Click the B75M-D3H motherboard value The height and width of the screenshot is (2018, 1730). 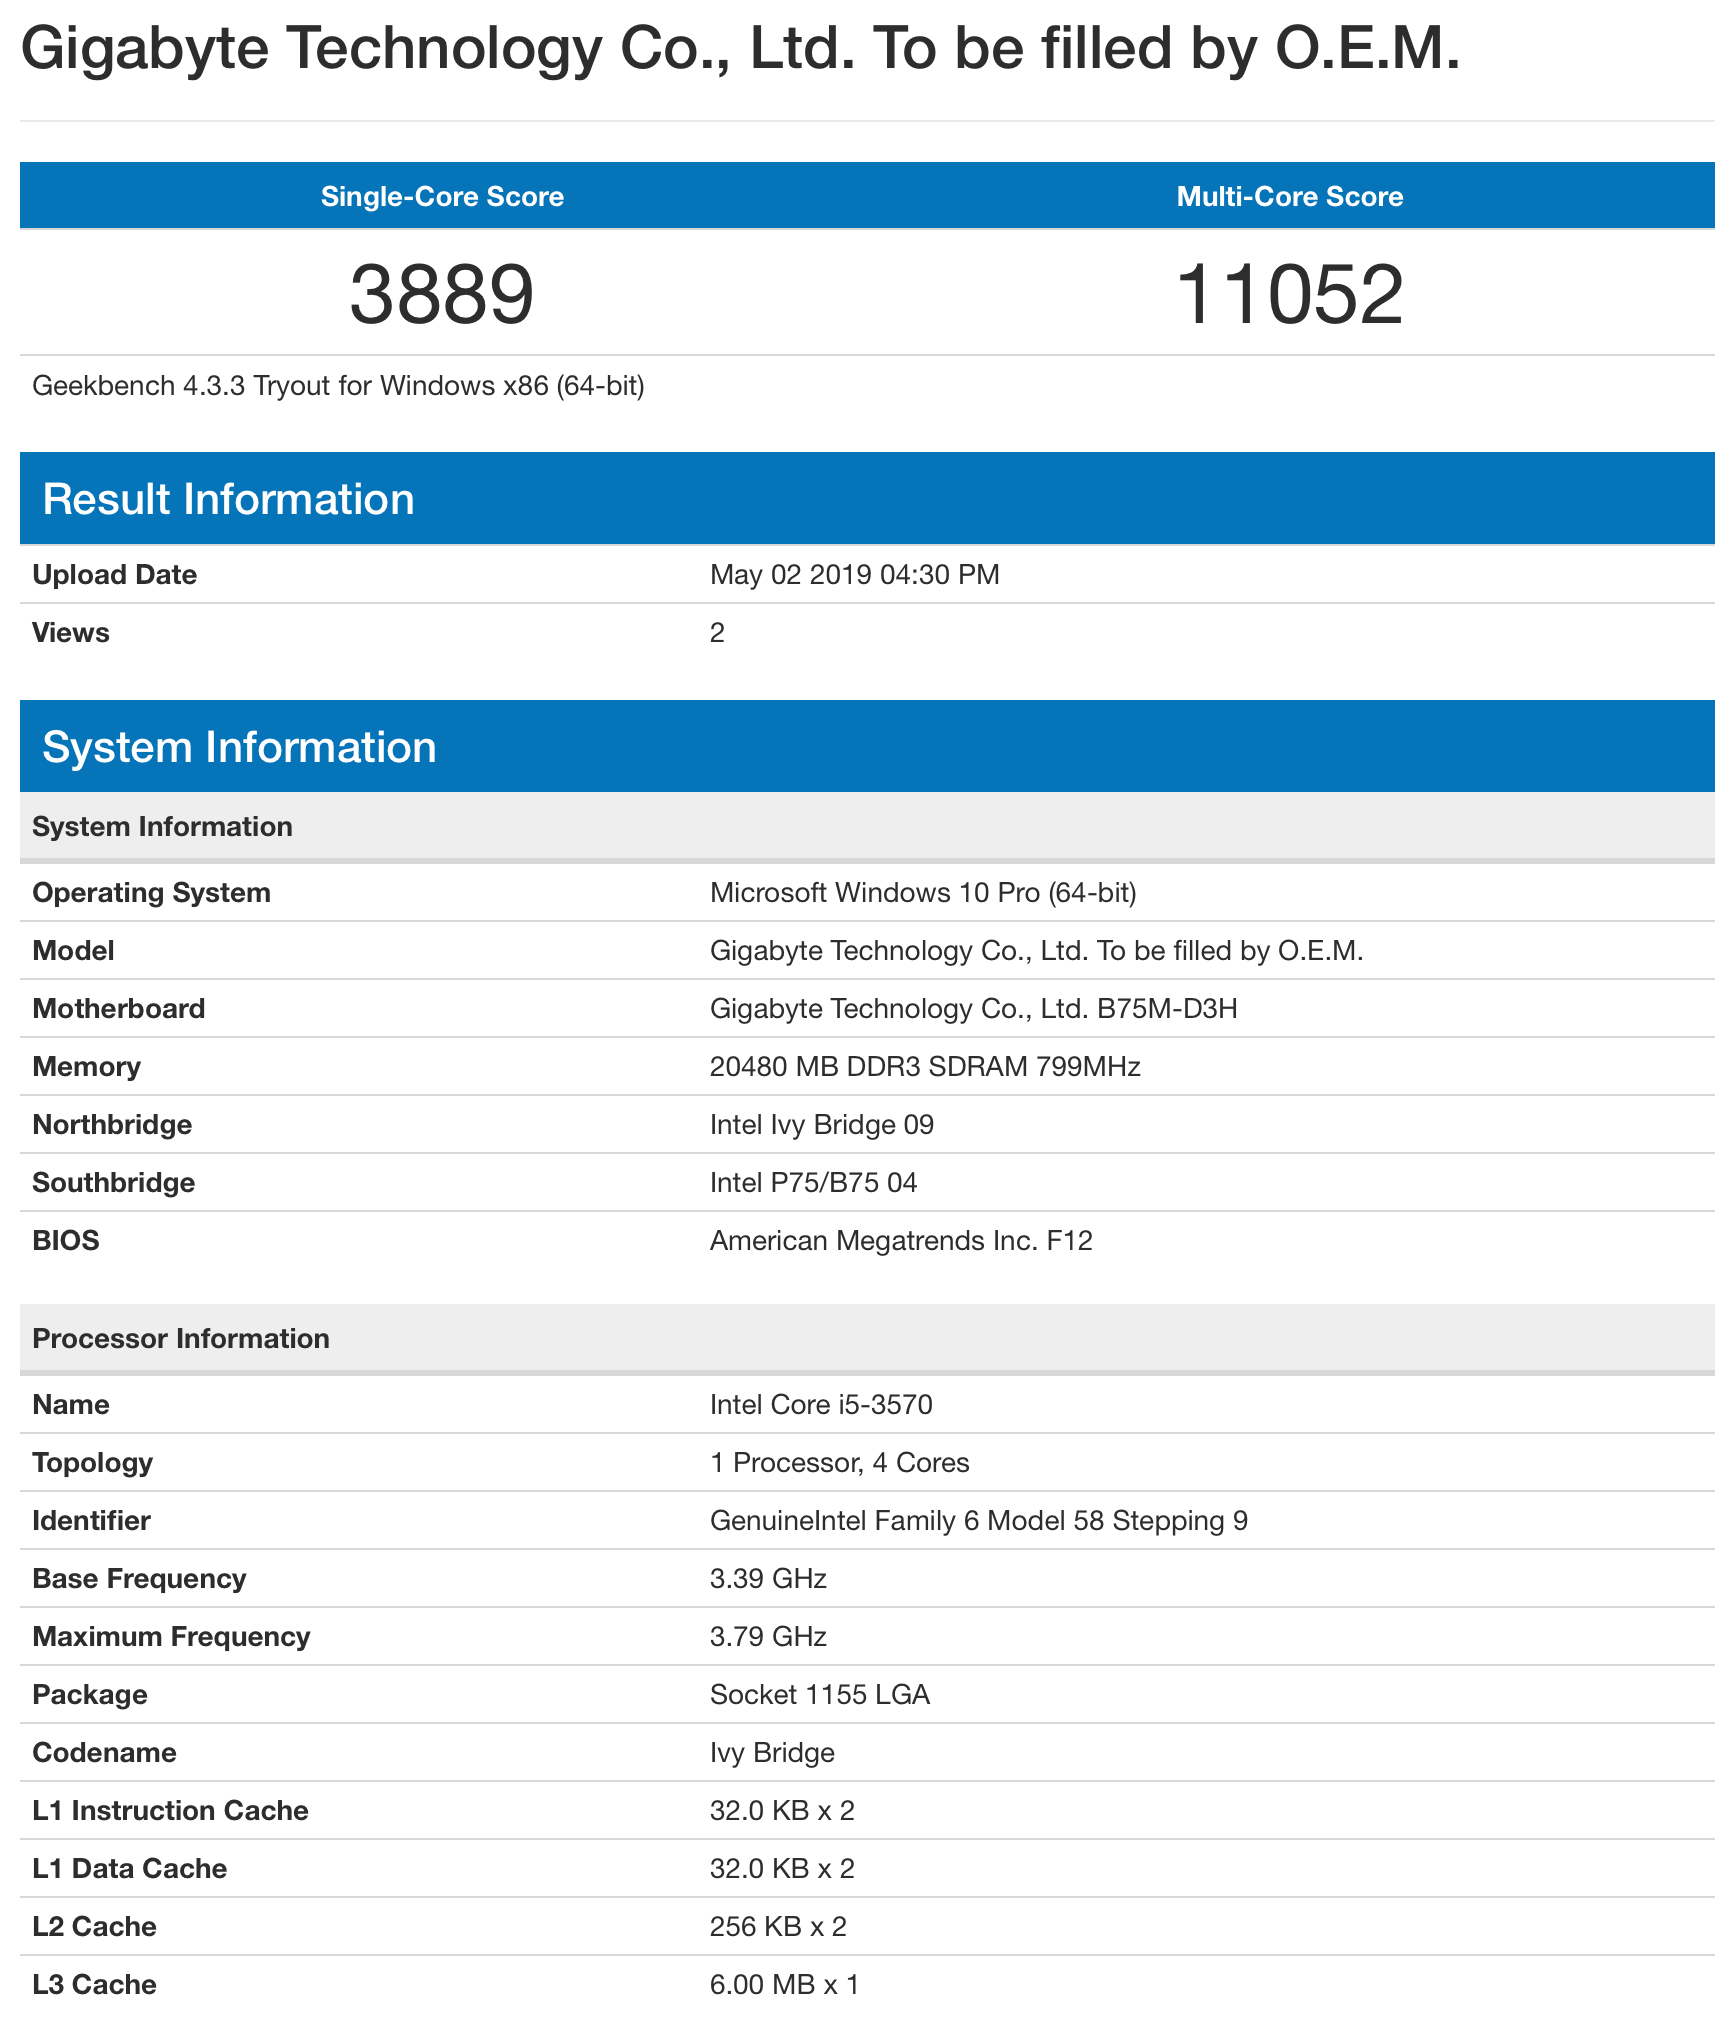[974, 1009]
